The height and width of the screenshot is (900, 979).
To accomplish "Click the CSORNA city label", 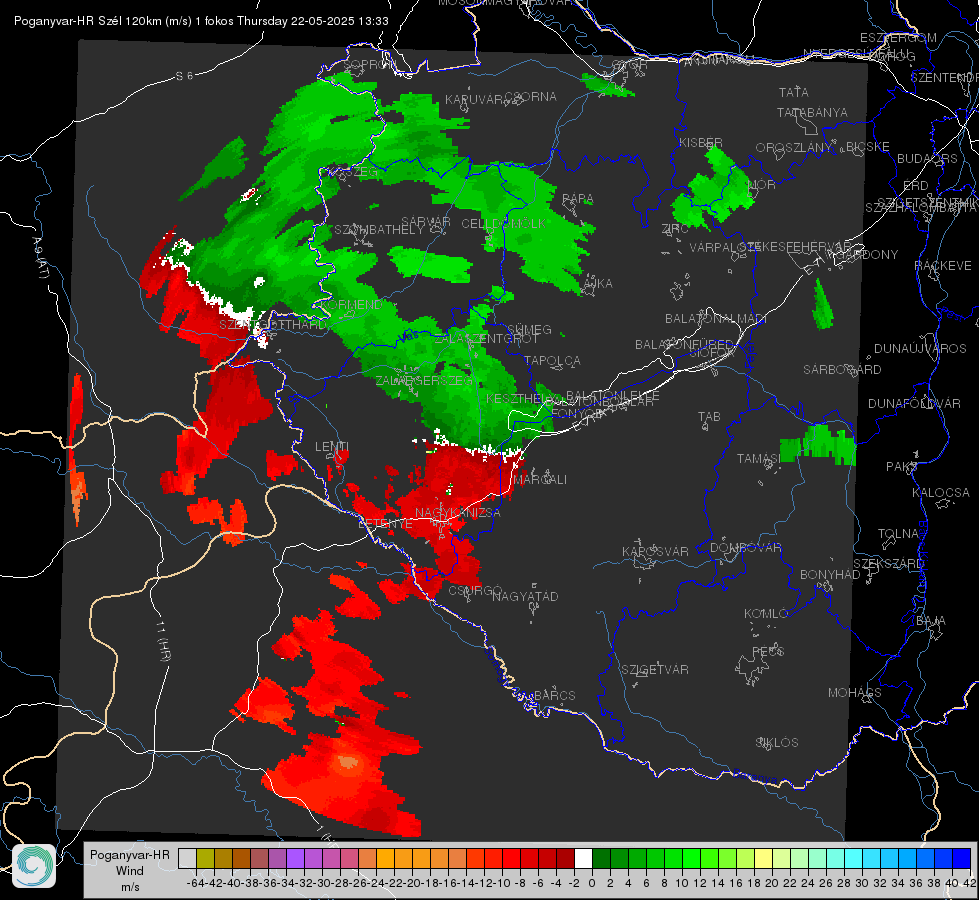I will (531, 97).
